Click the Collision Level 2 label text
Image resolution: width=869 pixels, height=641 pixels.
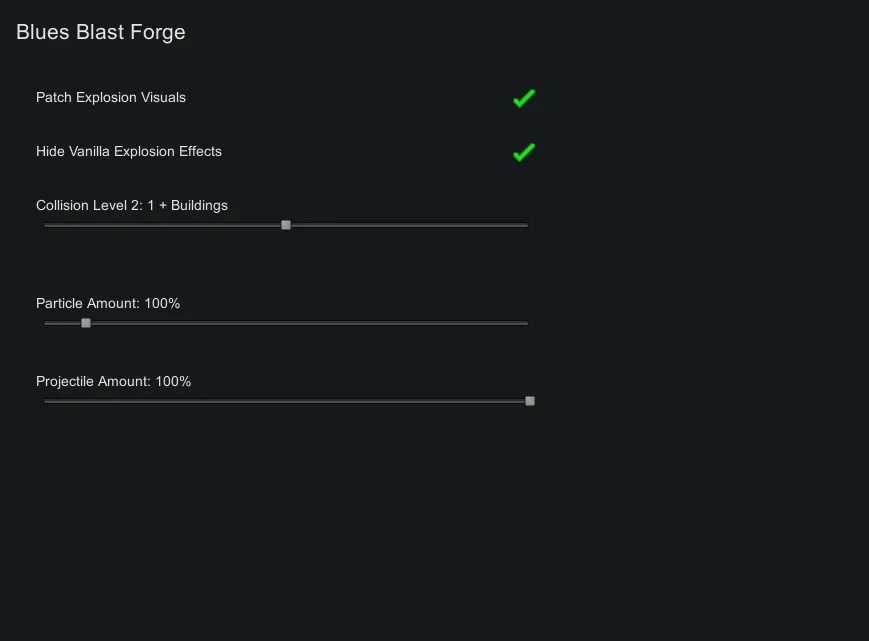click(132, 206)
